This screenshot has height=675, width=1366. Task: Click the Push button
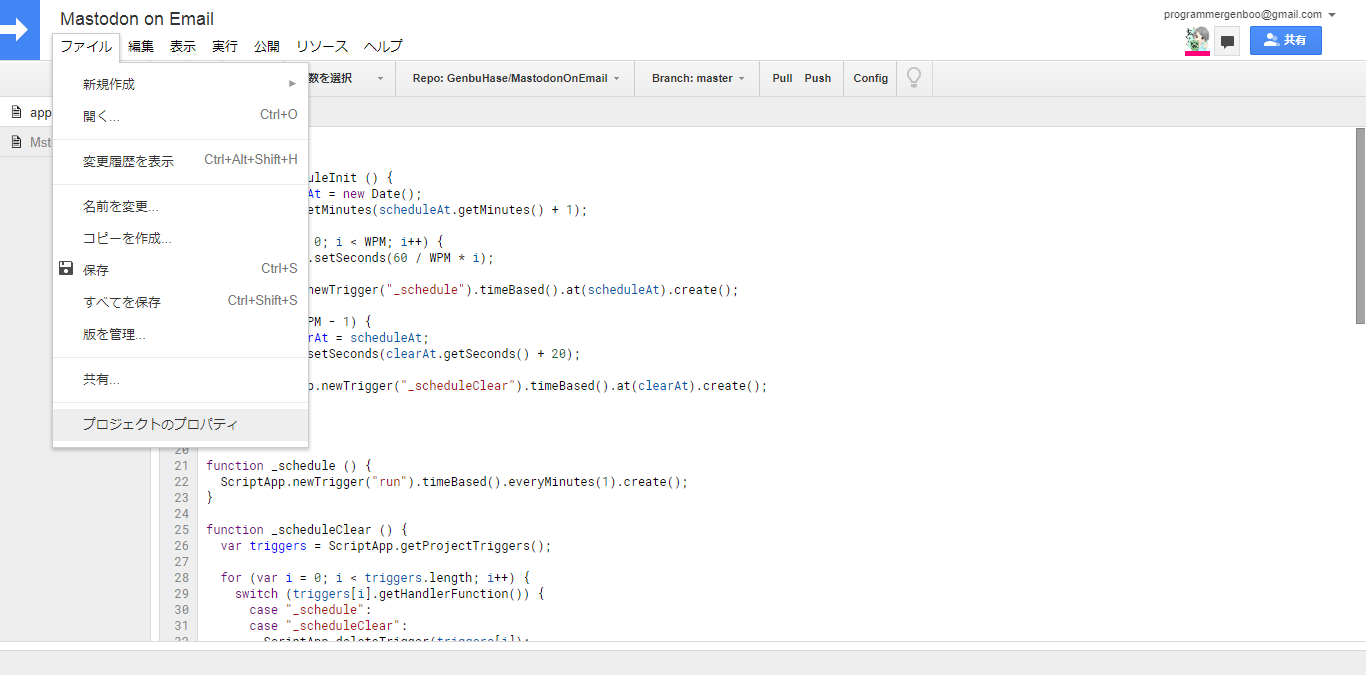818,78
